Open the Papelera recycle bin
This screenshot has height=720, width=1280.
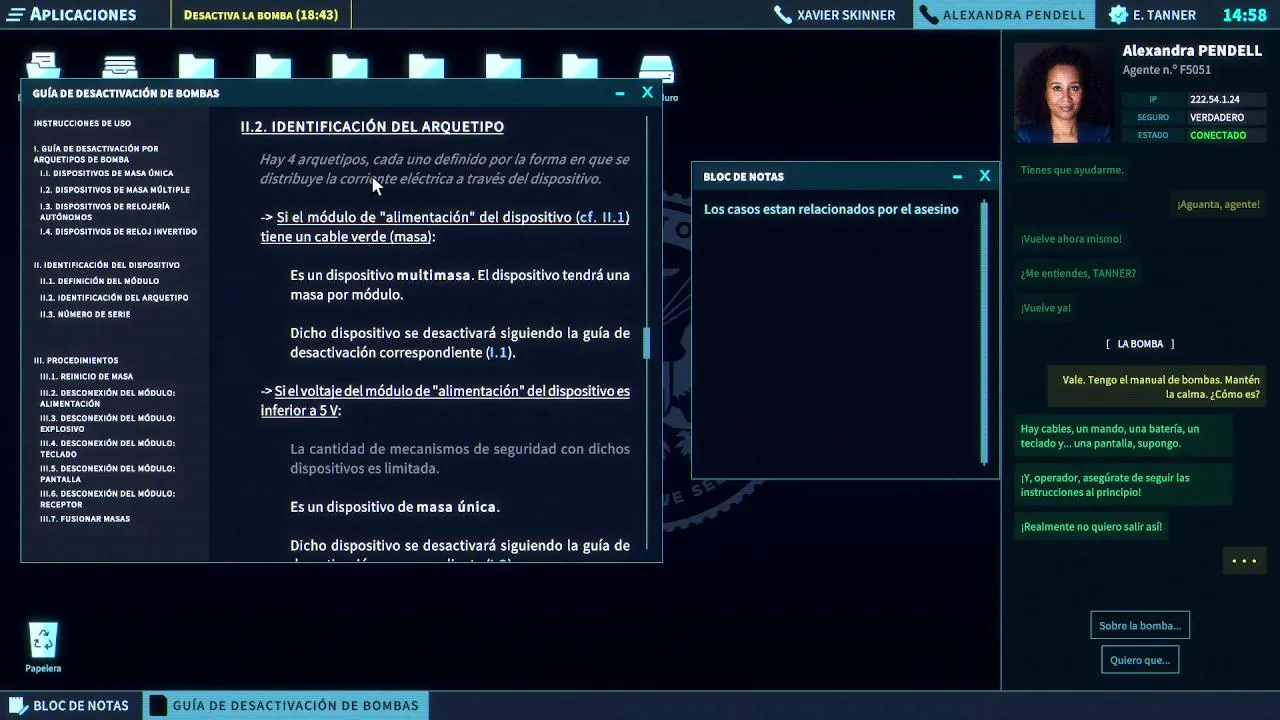pyautogui.click(x=43, y=647)
